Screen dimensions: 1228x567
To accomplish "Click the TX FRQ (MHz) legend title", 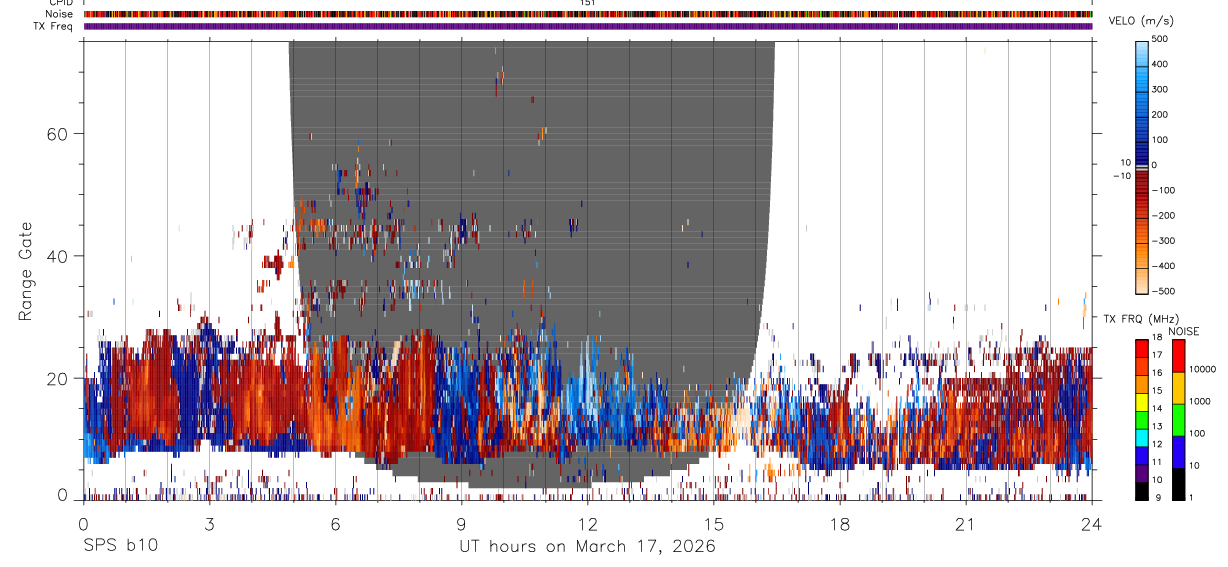I will [x=1142, y=318].
